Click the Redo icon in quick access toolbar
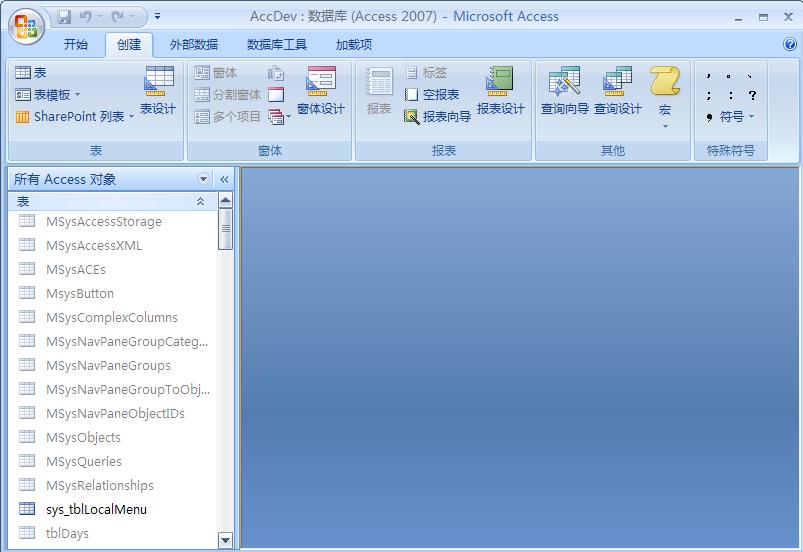 coord(118,17)
